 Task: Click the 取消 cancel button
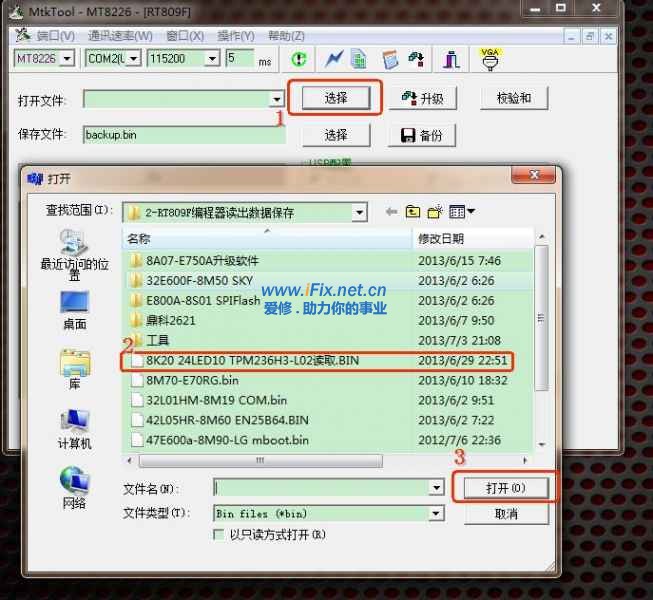(x=505, y=513)
